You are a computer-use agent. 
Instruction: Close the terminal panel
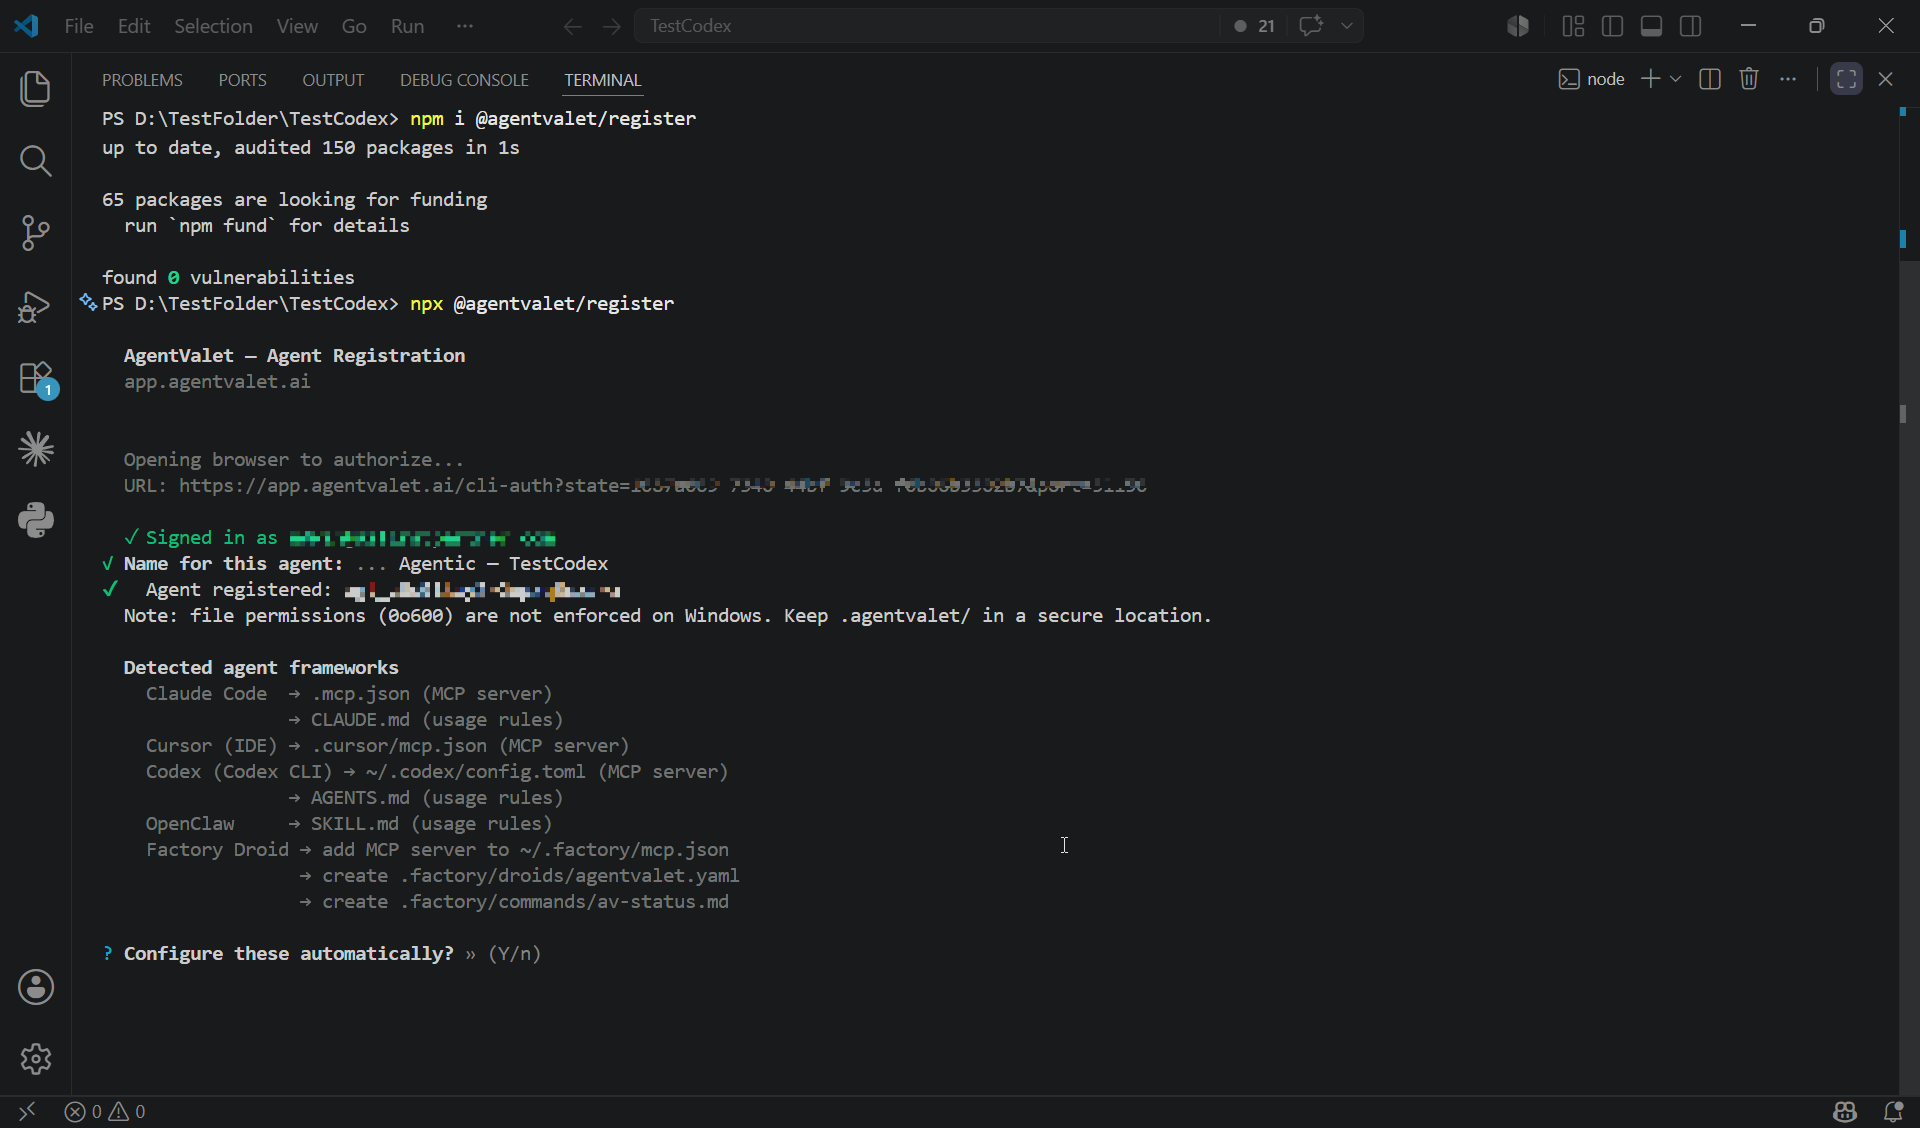pos(1886,79)
